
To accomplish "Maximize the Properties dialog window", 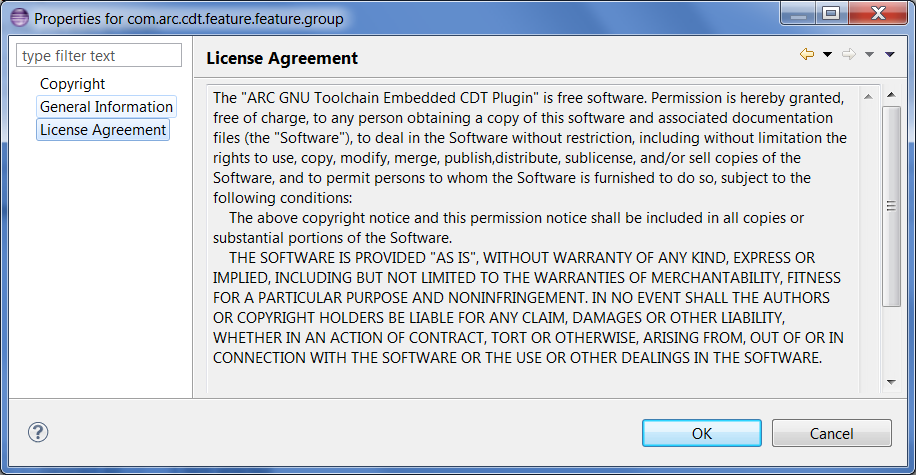I will coord(831,13).
